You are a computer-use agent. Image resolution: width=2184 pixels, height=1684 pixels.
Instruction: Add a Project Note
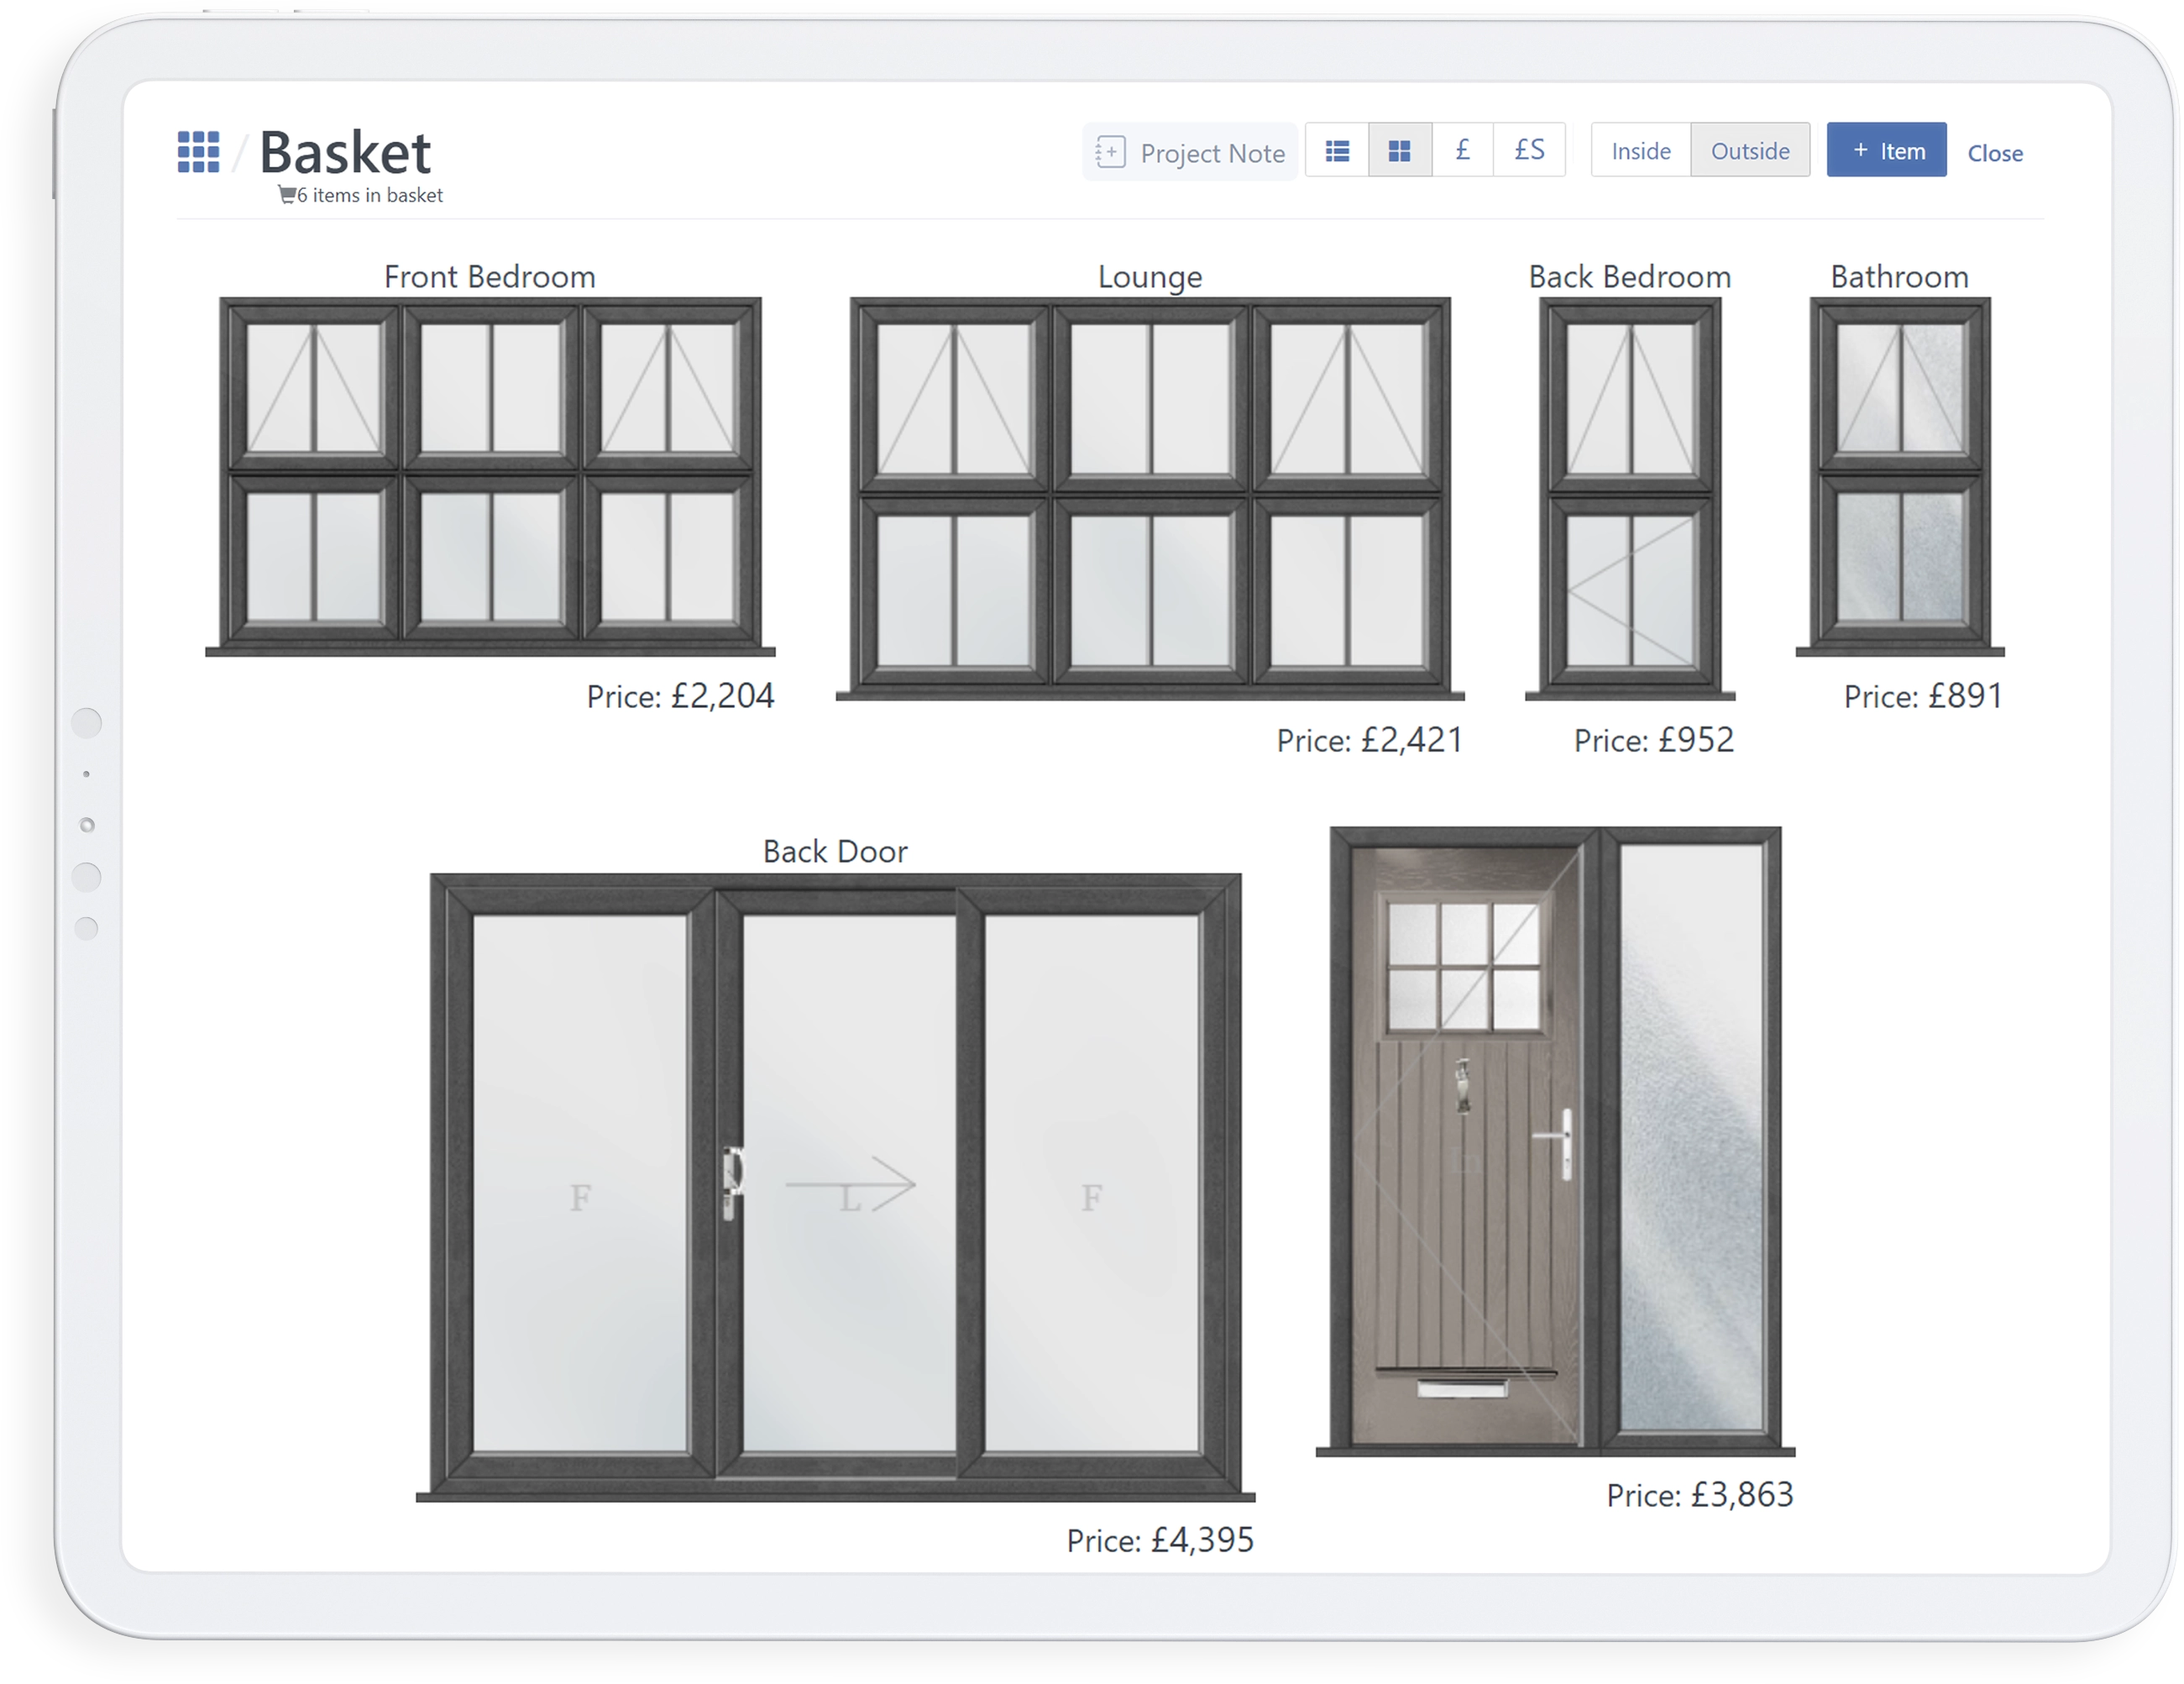click(x=1190, y=152)
